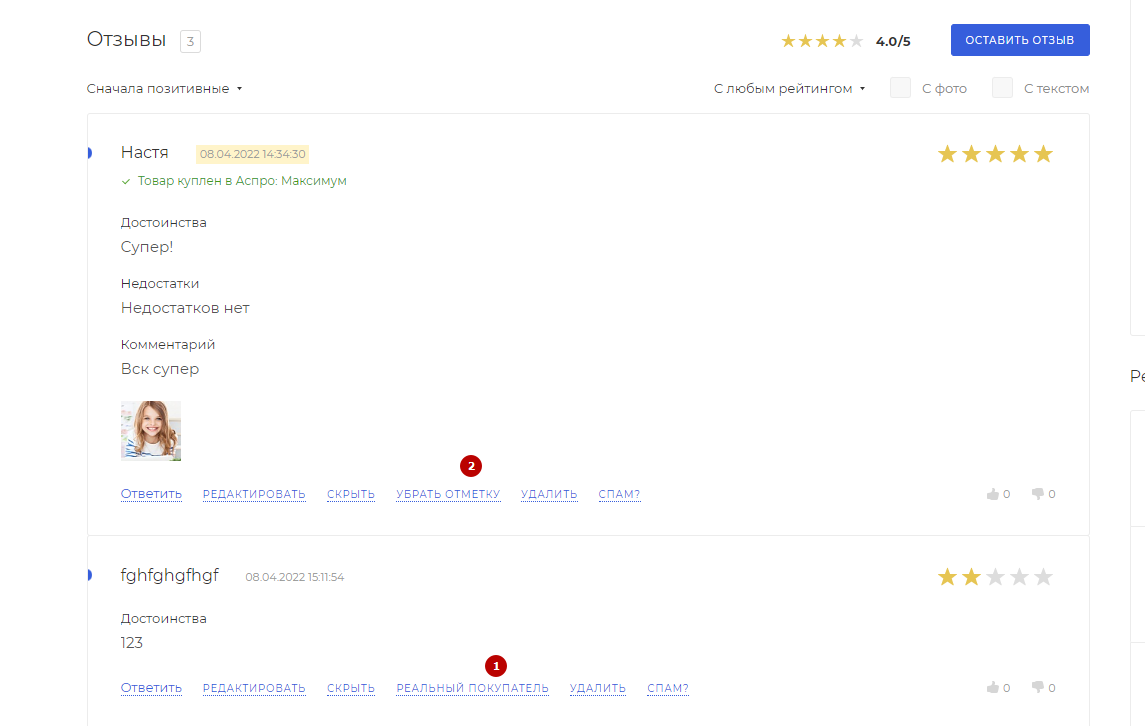
Task: Click the 'Отзывы' heading
Action: pos(126,39)
